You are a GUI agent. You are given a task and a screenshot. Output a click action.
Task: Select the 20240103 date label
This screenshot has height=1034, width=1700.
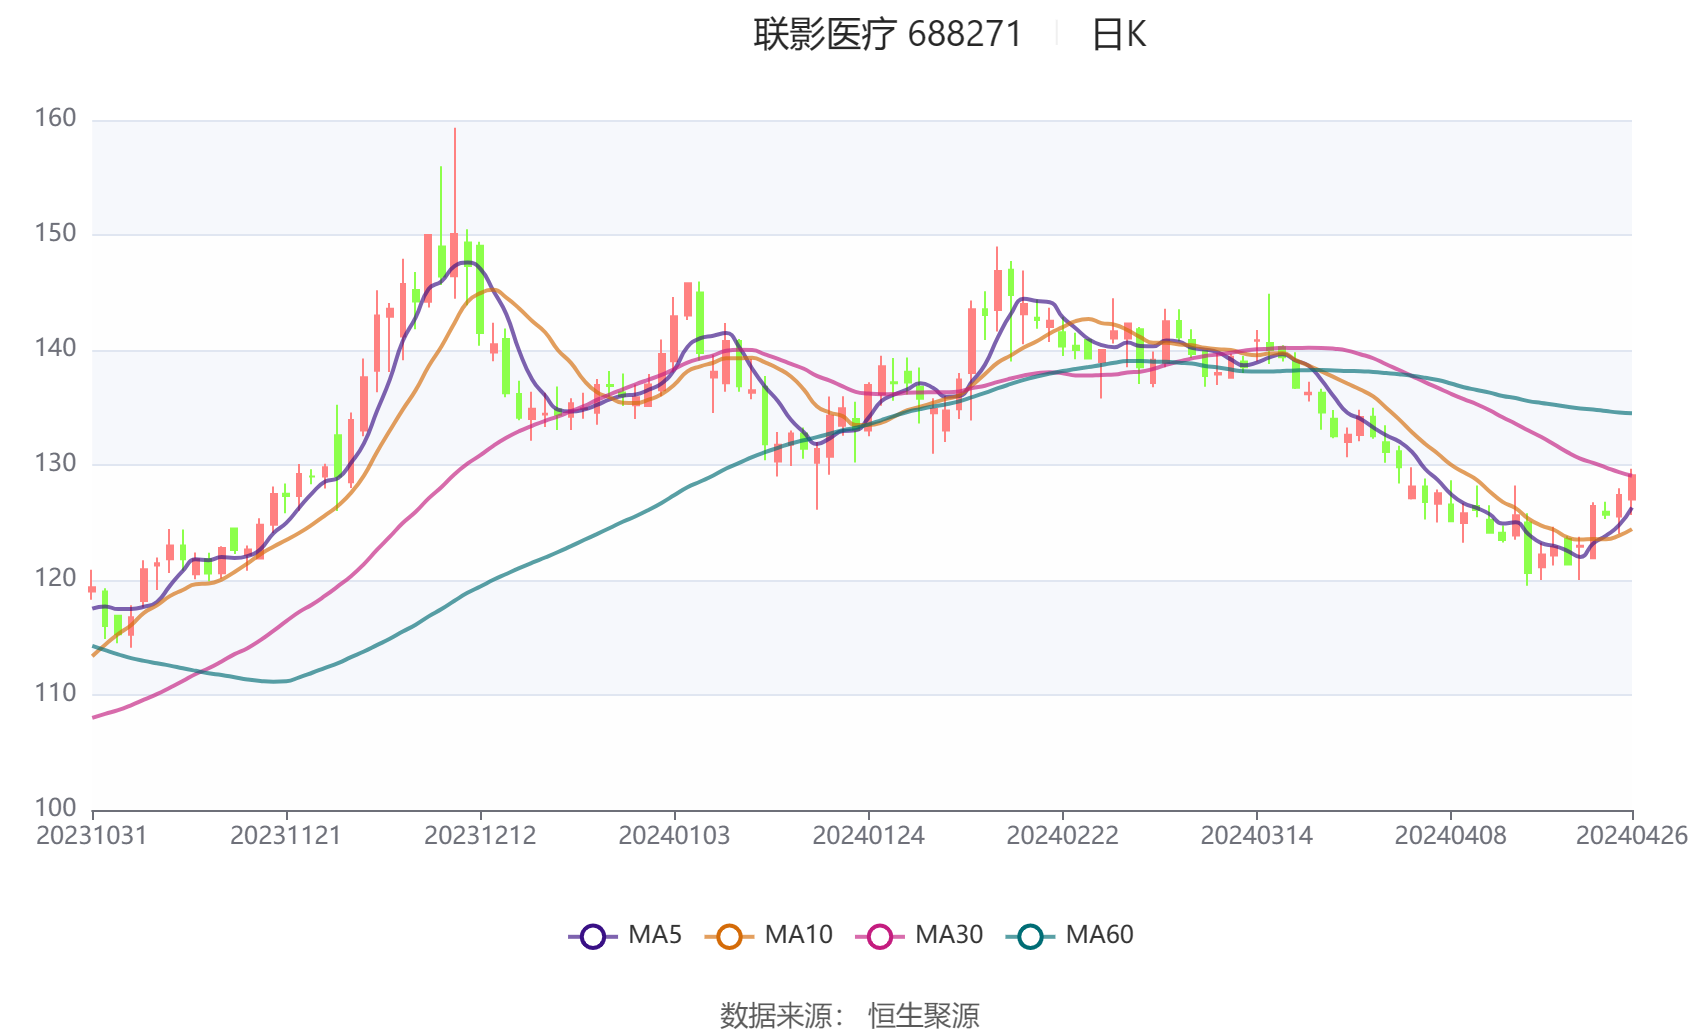[674, 836]
